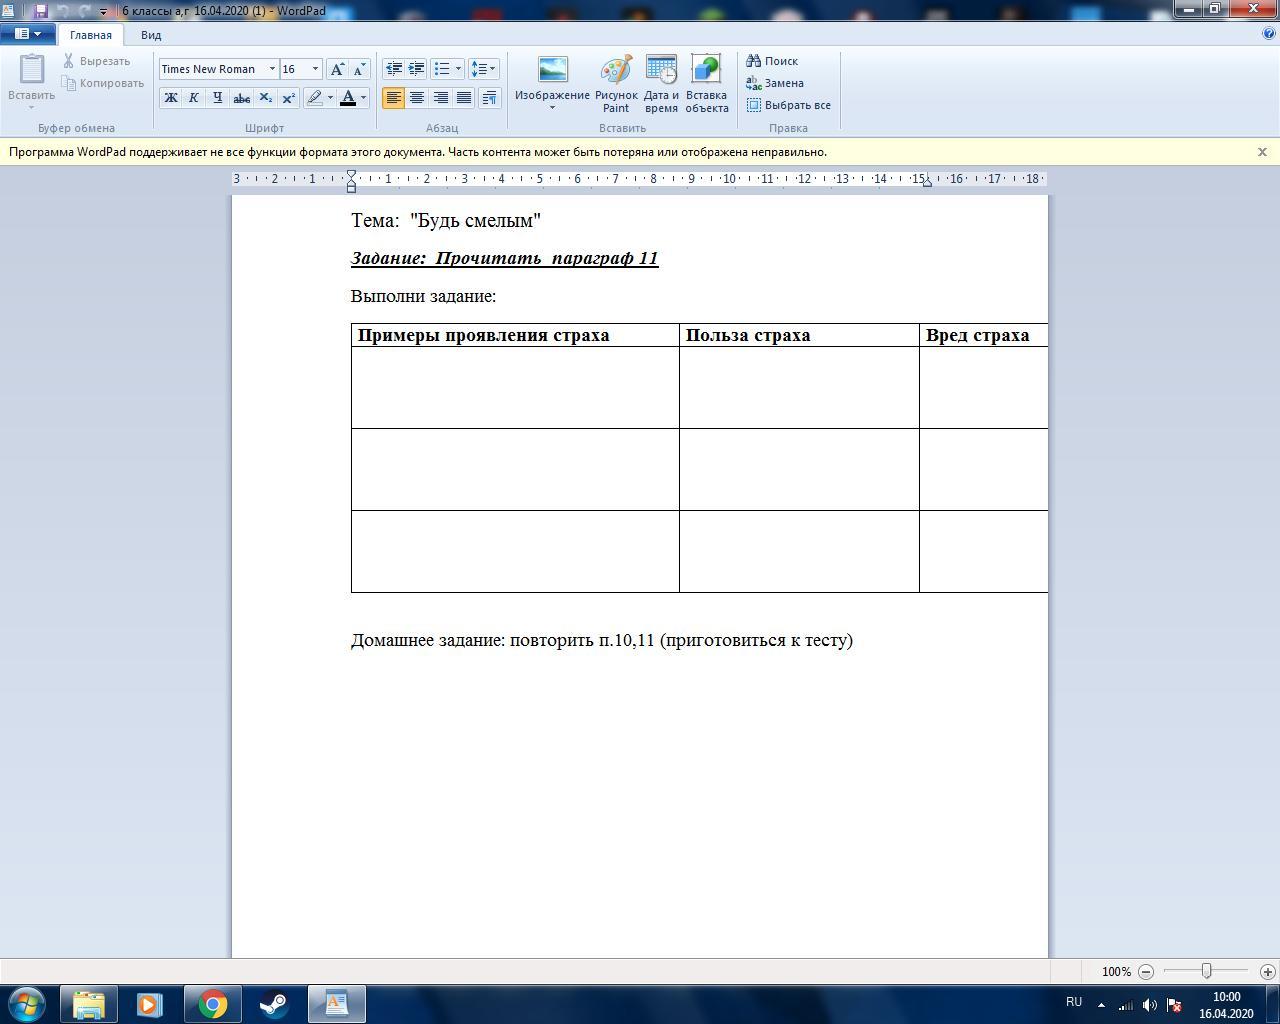Justify the paragraph text
Viewport: 1280px width, 1024px height.
point(463,97)
